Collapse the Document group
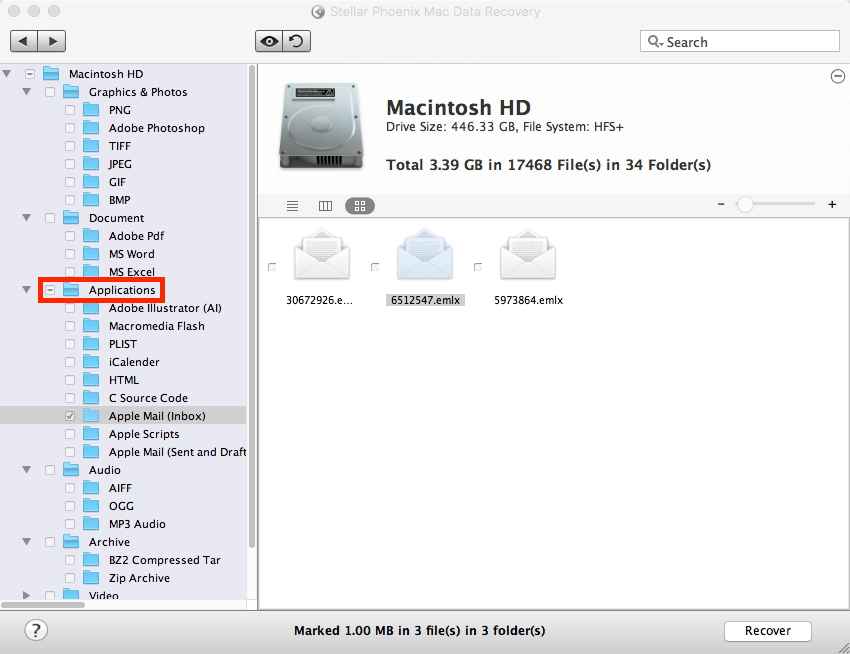Viewport: 850px width, 654px height. pos(27,218)
